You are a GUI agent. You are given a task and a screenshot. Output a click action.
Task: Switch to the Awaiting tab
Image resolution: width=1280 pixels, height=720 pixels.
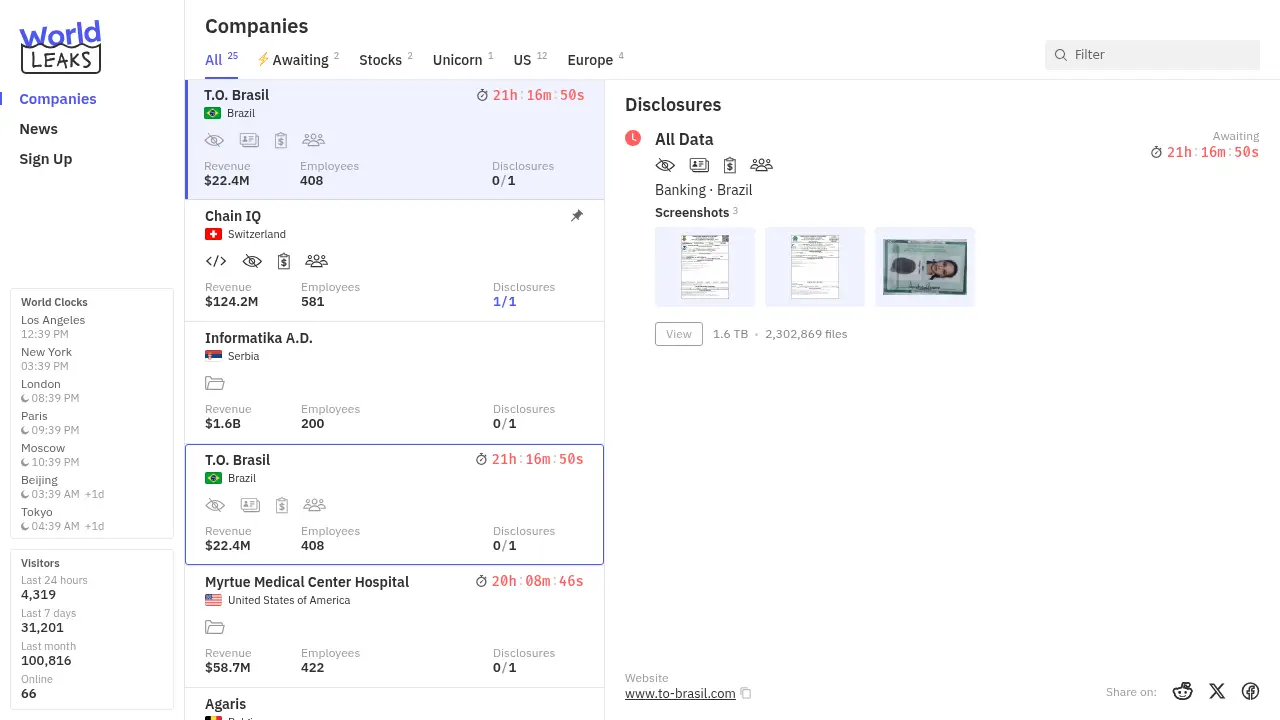[x=299, y=60]
